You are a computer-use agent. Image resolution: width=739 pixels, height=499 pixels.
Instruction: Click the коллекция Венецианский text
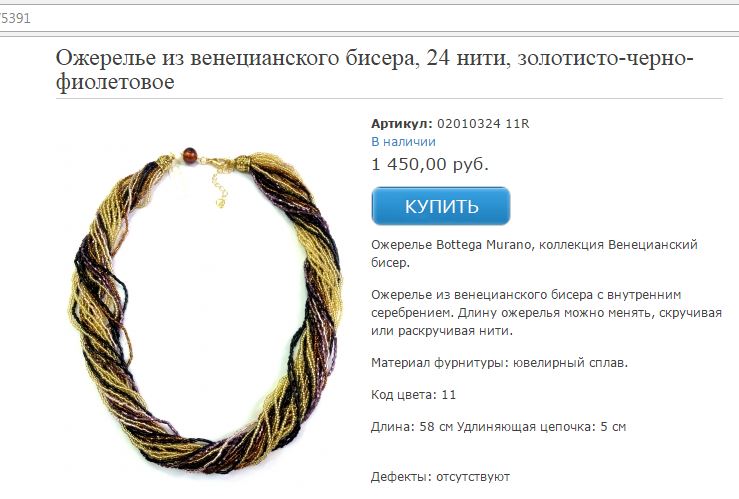(x=618, y=245)
